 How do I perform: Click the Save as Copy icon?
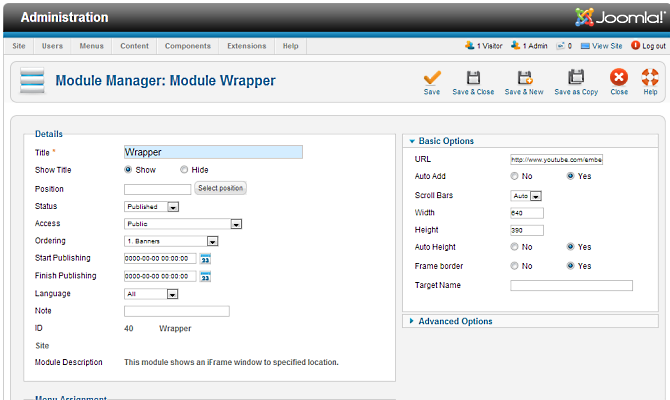click(x=576, y=78)
